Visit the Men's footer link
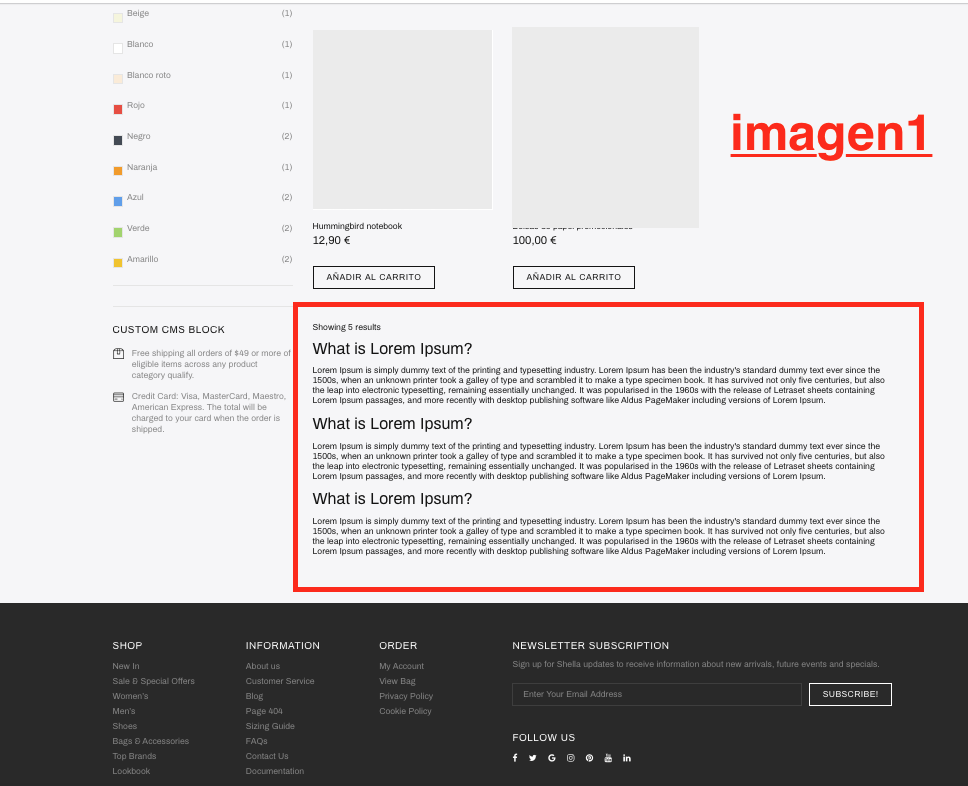 (x=123, y=711)
